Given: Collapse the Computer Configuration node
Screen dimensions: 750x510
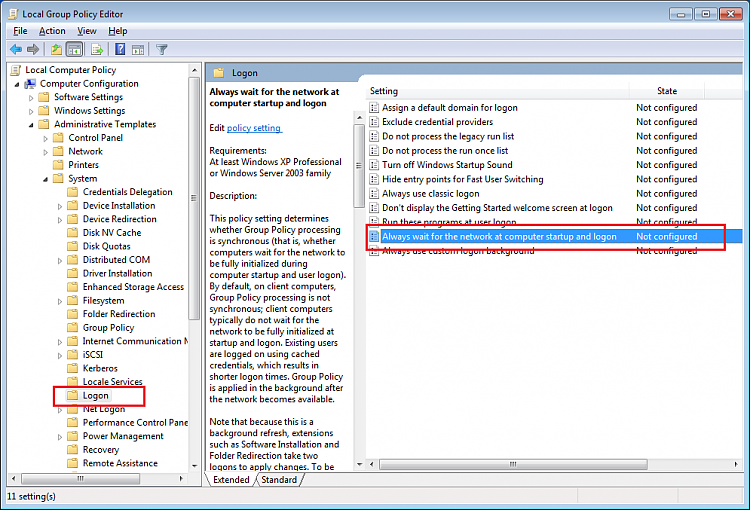Looking at the screenshot, I should (x=17, y=84).
